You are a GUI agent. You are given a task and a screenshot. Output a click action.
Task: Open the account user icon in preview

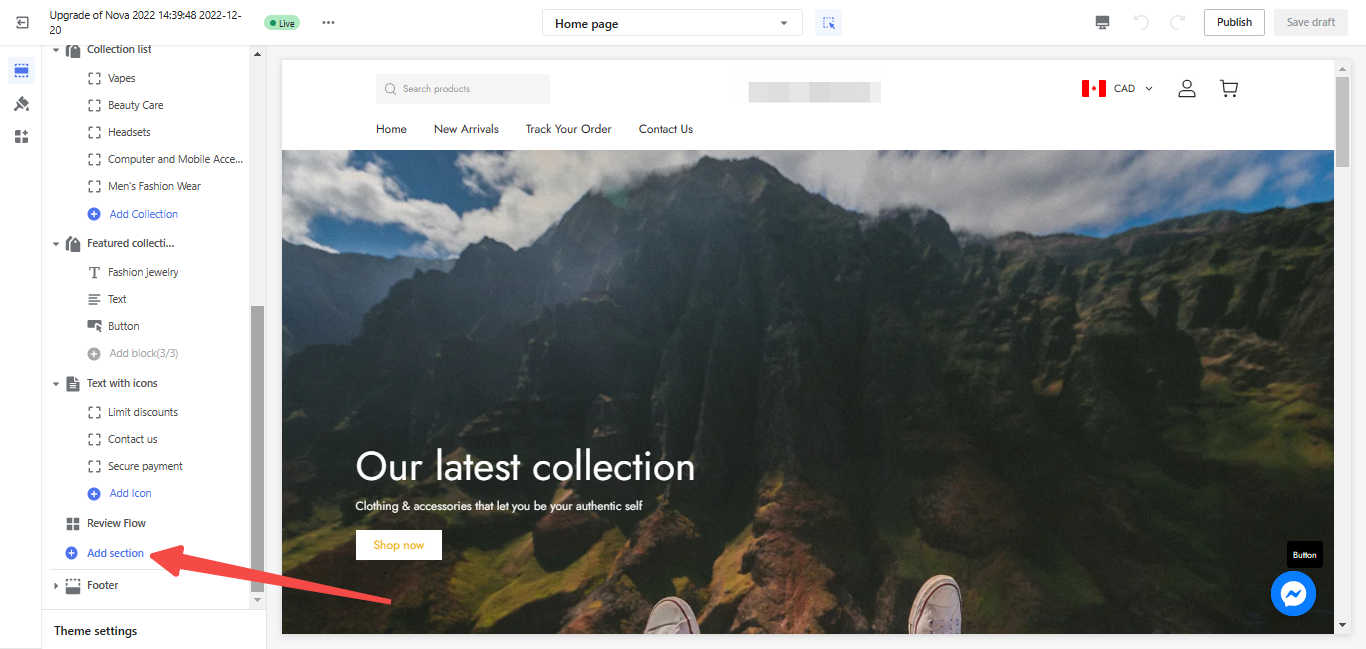1187,89
